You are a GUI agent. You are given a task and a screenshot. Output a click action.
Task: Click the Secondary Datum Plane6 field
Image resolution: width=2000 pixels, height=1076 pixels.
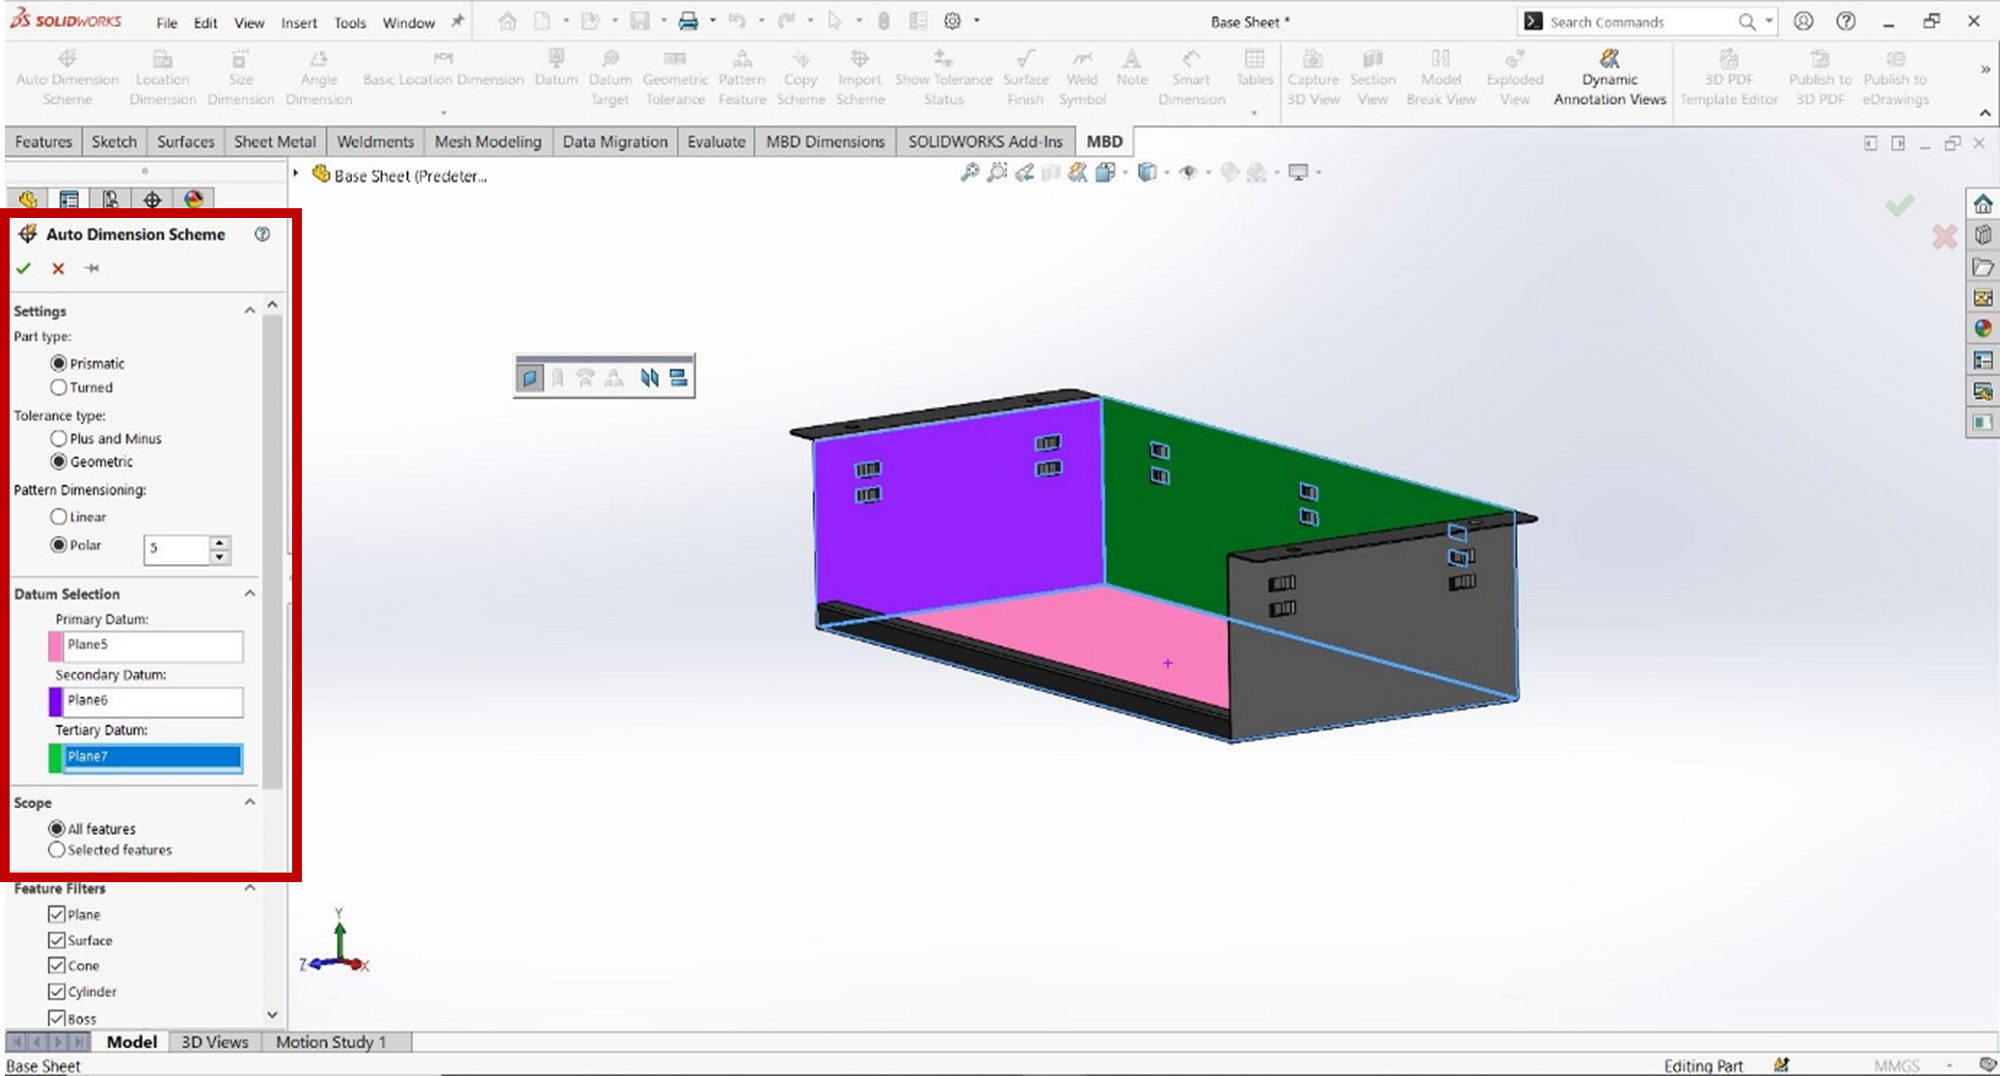[x=152, y=701]
